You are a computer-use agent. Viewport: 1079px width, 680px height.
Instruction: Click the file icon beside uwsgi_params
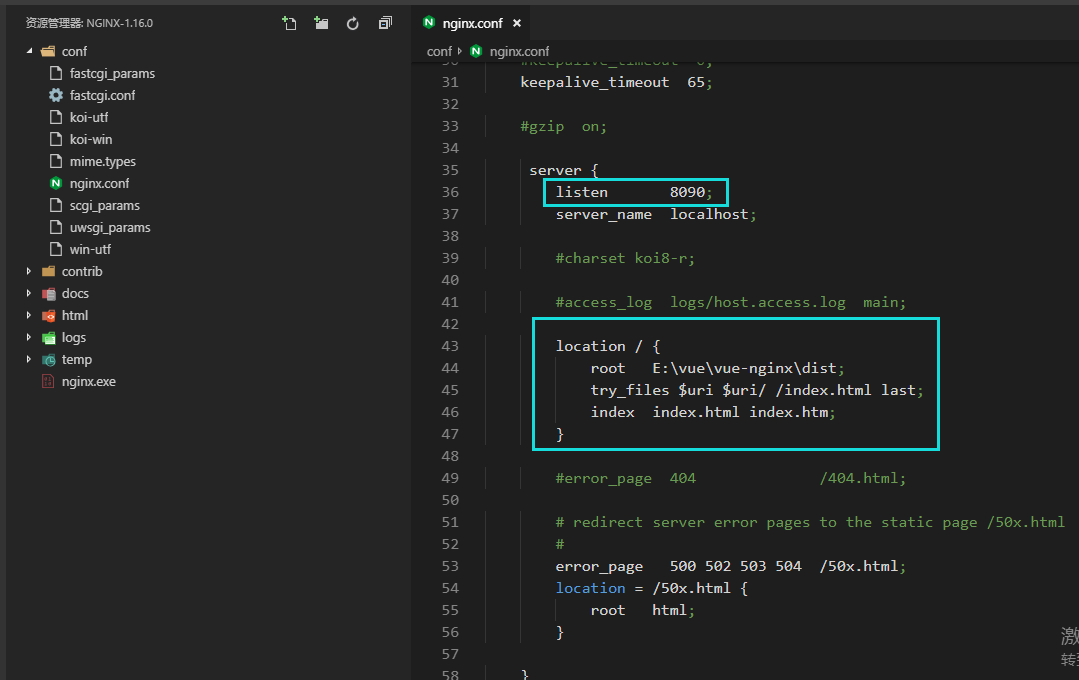(56, 227)
